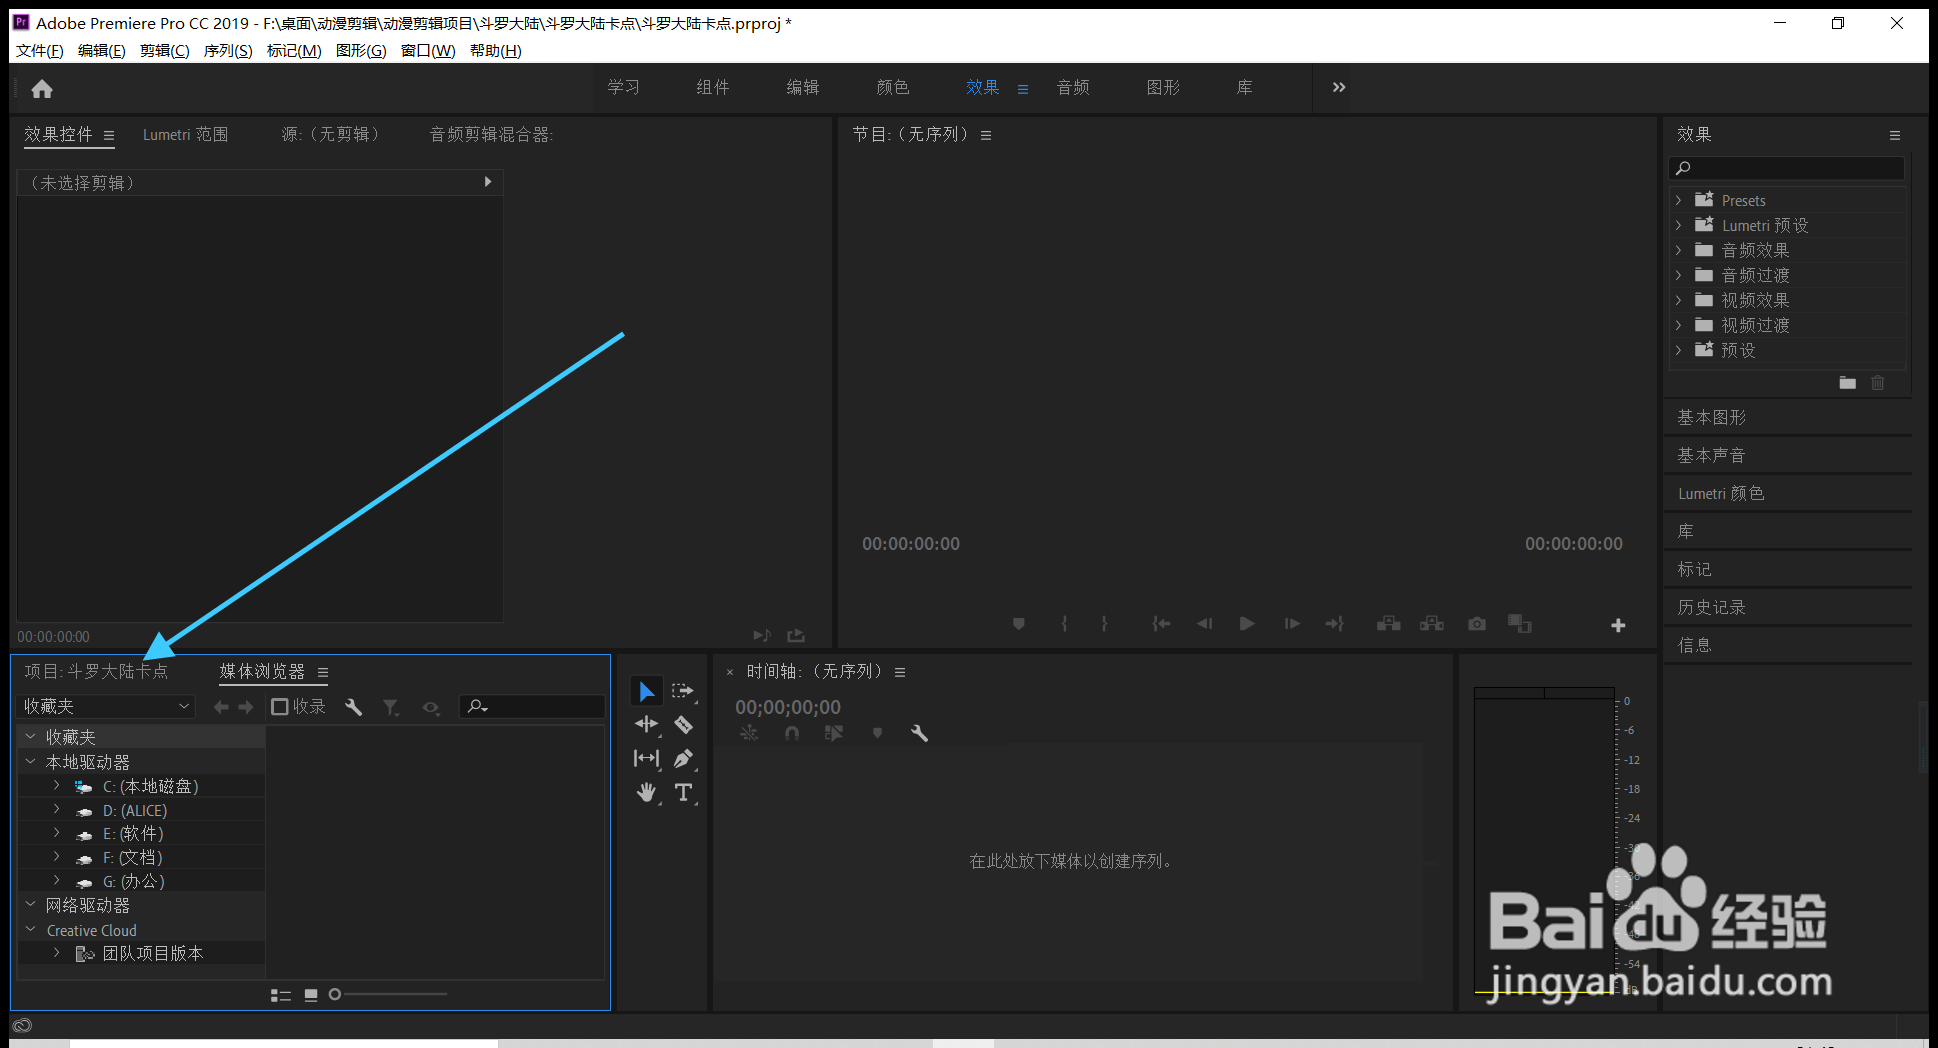This screenshot has height=1048, width=1938.
Task: Click media browser file type filter
Action: pos(391,707)
